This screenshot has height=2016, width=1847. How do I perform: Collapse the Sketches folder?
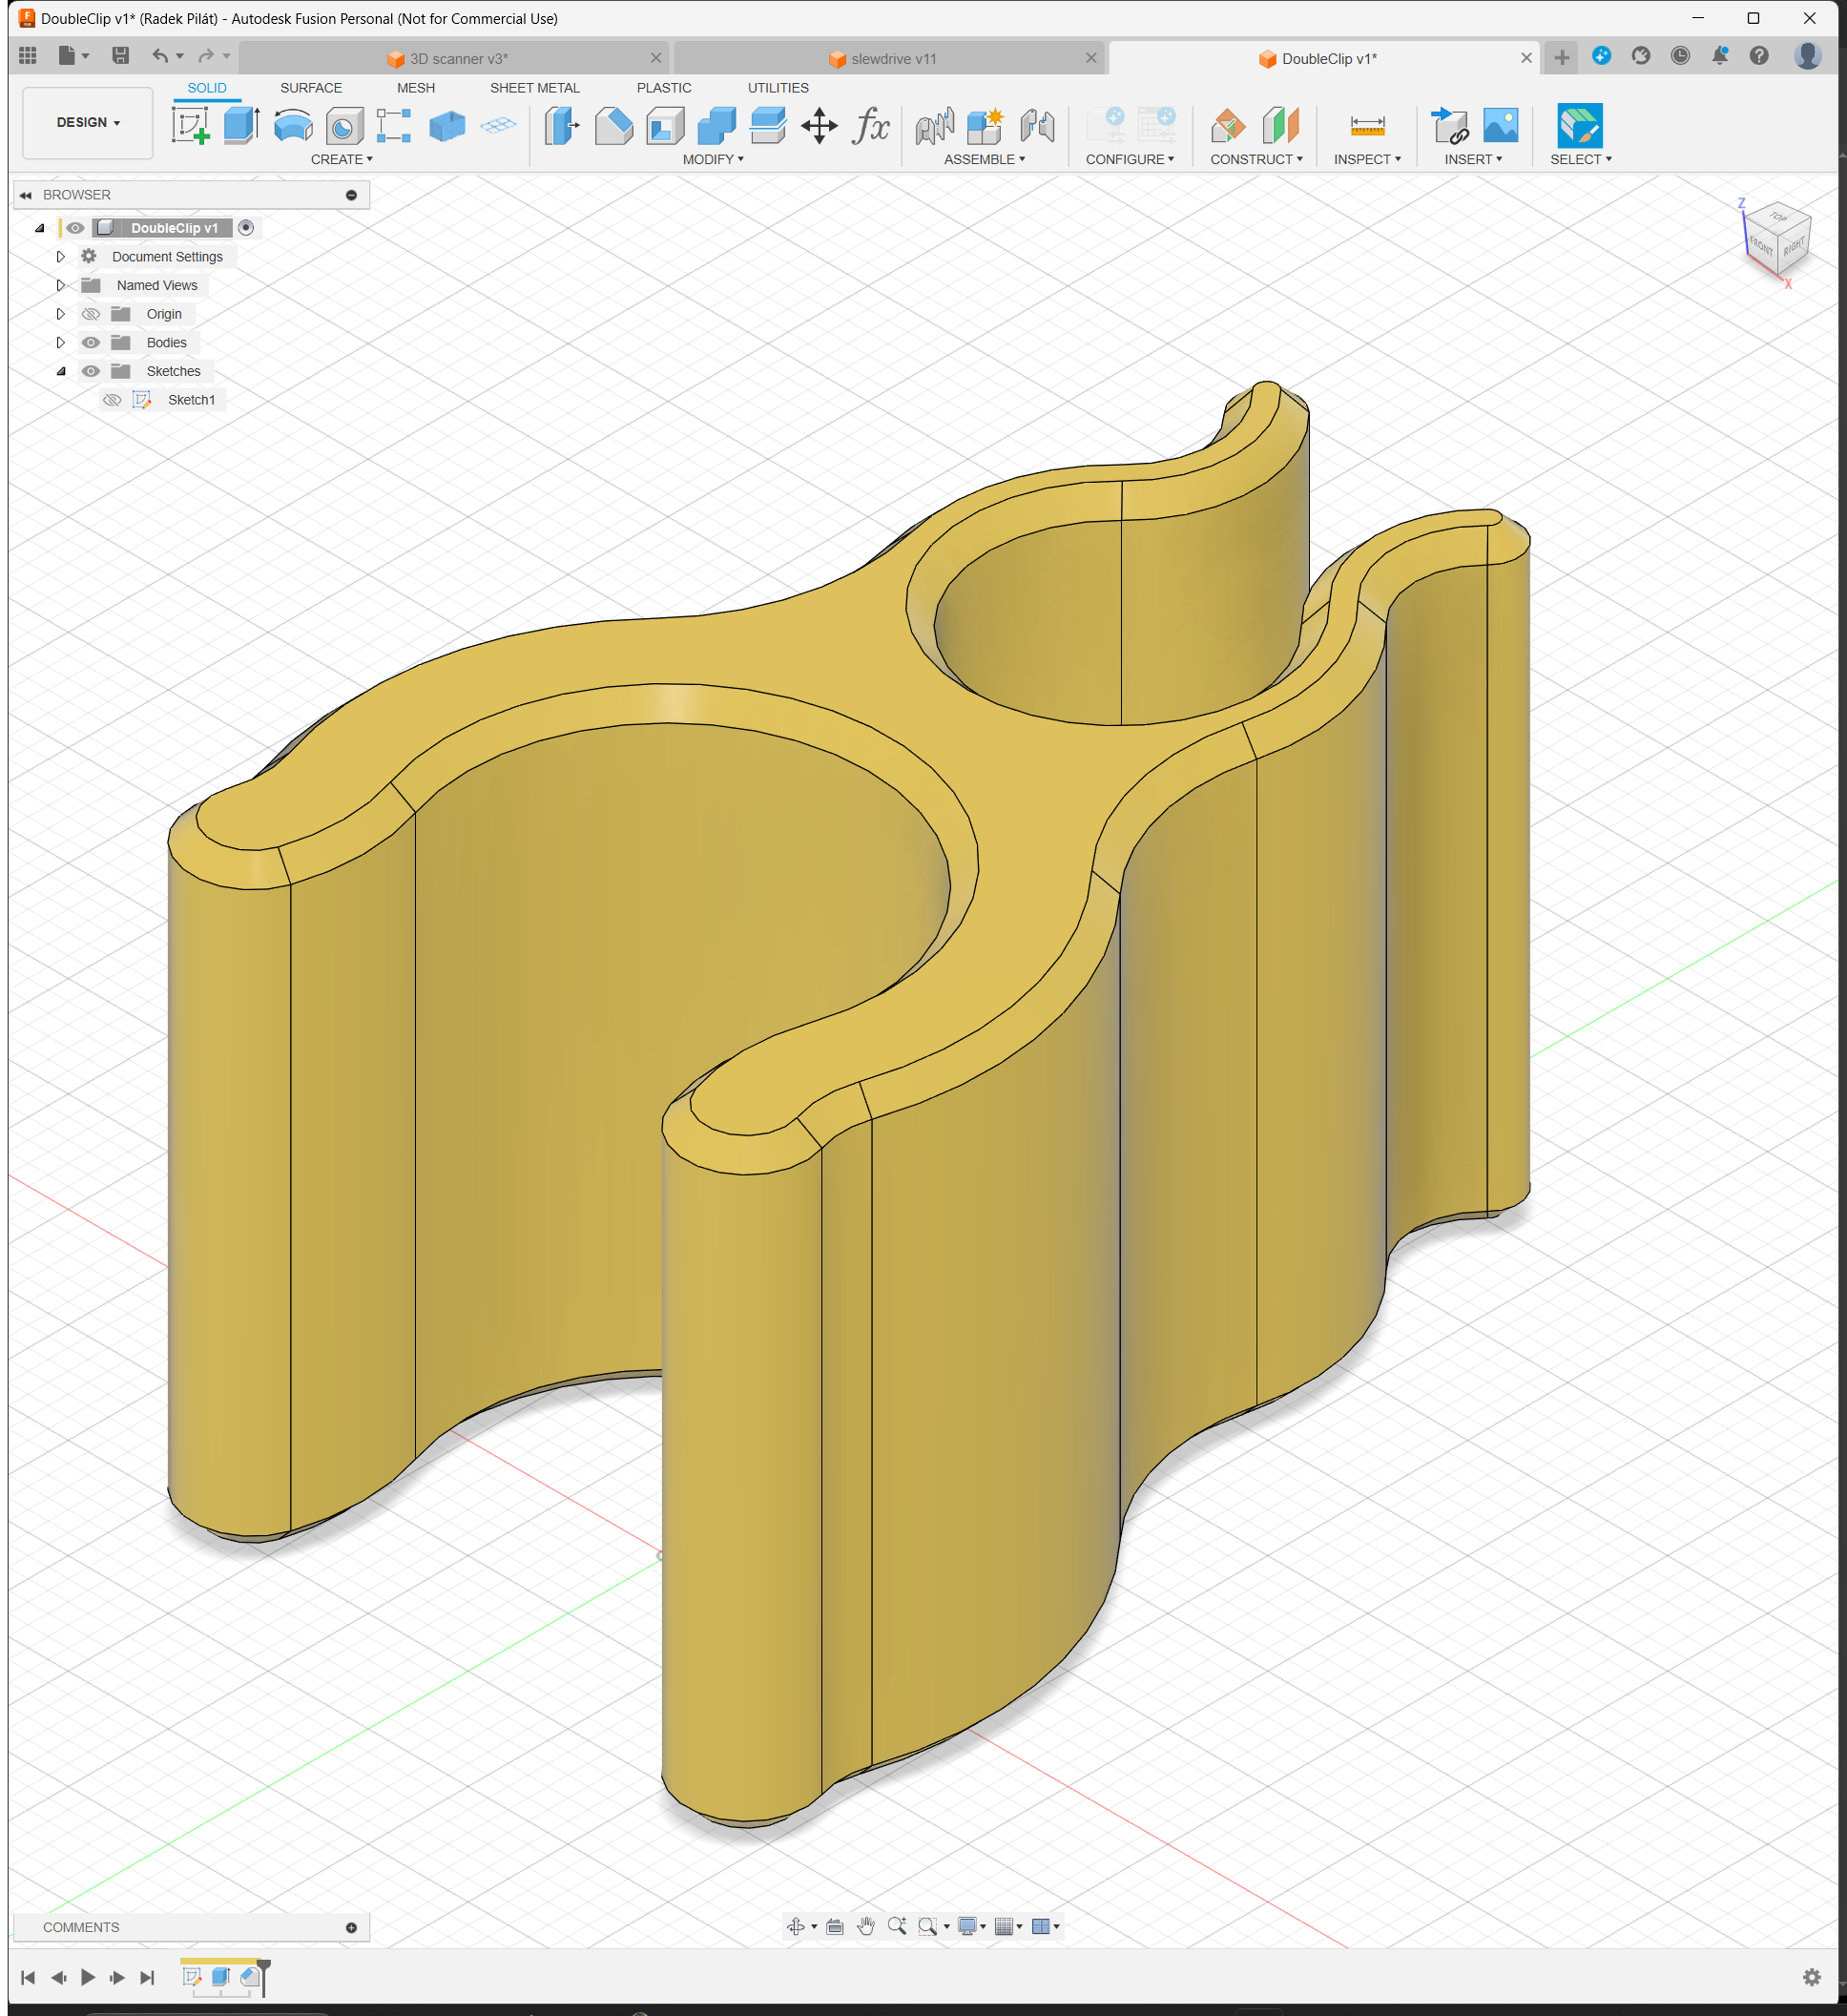coord(60,371)
